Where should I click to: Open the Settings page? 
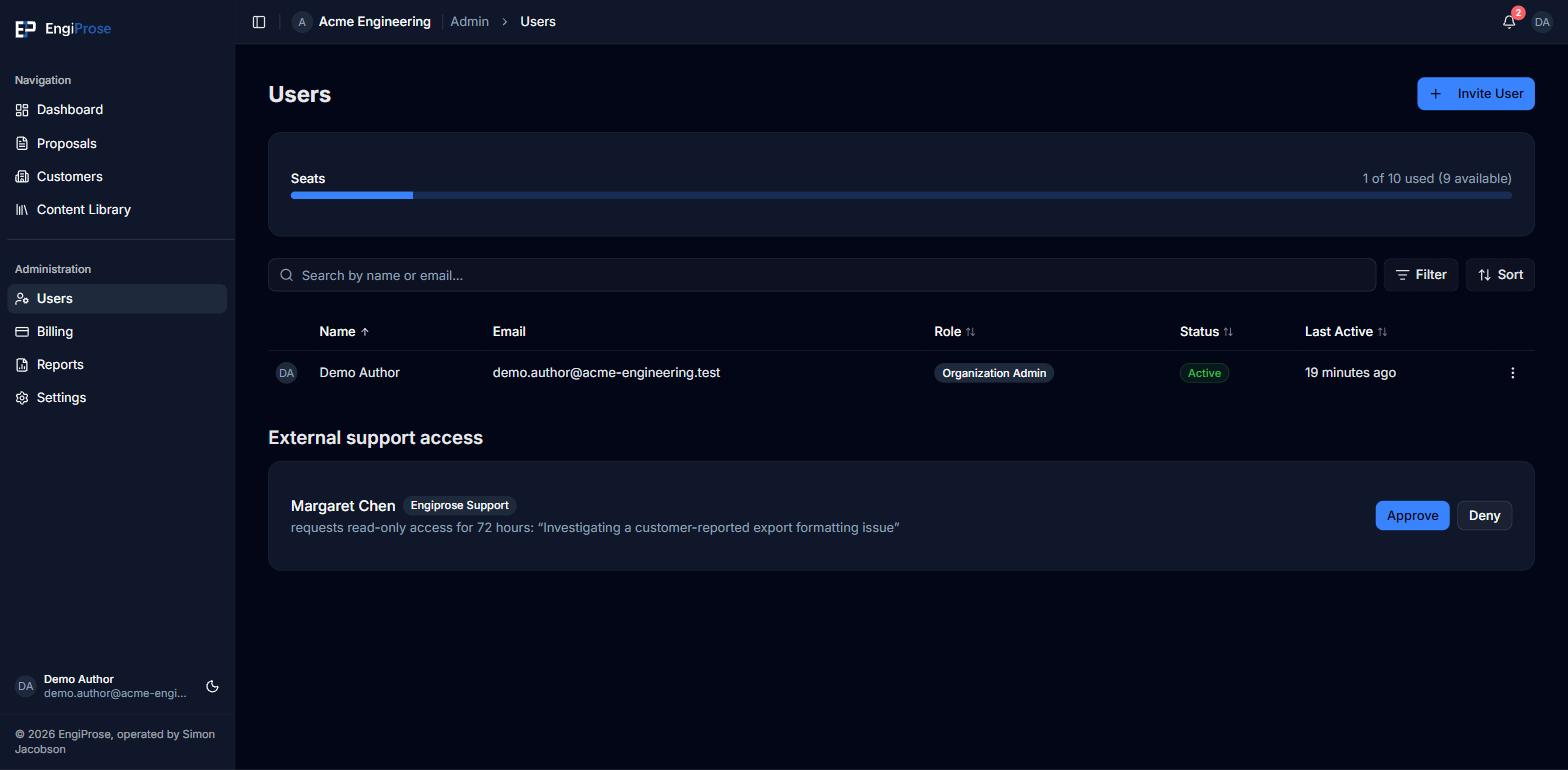pos(117,398)
